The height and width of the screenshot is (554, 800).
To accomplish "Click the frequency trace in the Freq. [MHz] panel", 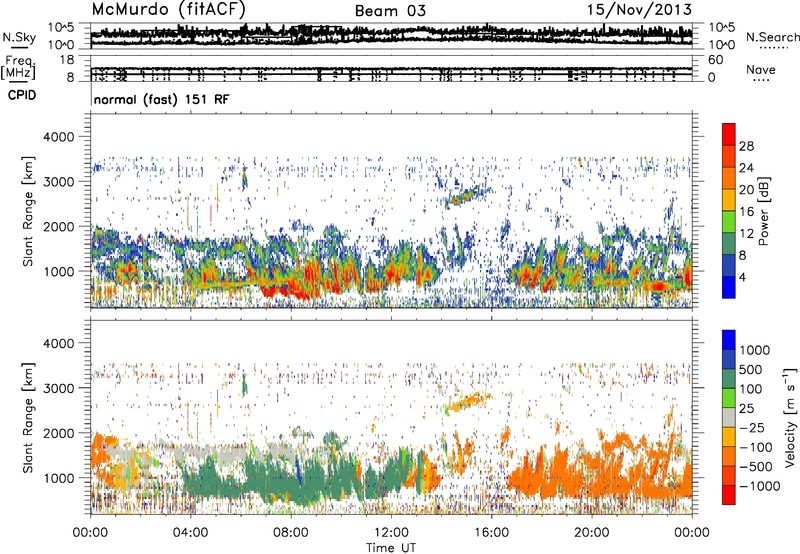I will [391, 68].
